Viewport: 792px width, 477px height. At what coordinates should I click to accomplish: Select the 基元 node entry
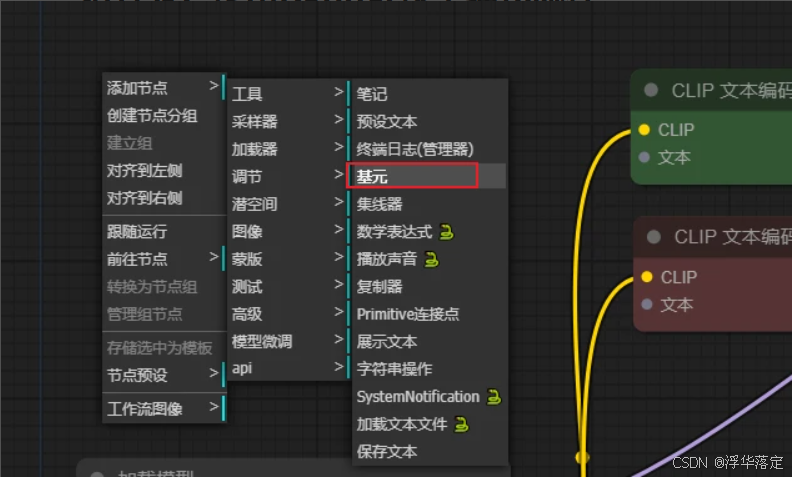[x=429, y=176]
